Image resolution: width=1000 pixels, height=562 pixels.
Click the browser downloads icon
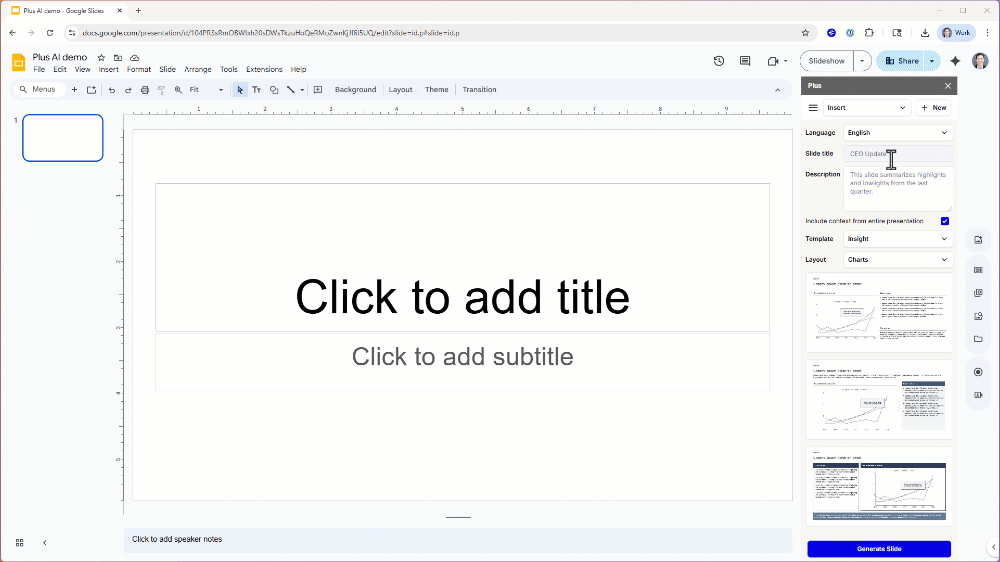pyautogui.click(x=925, y=33)
